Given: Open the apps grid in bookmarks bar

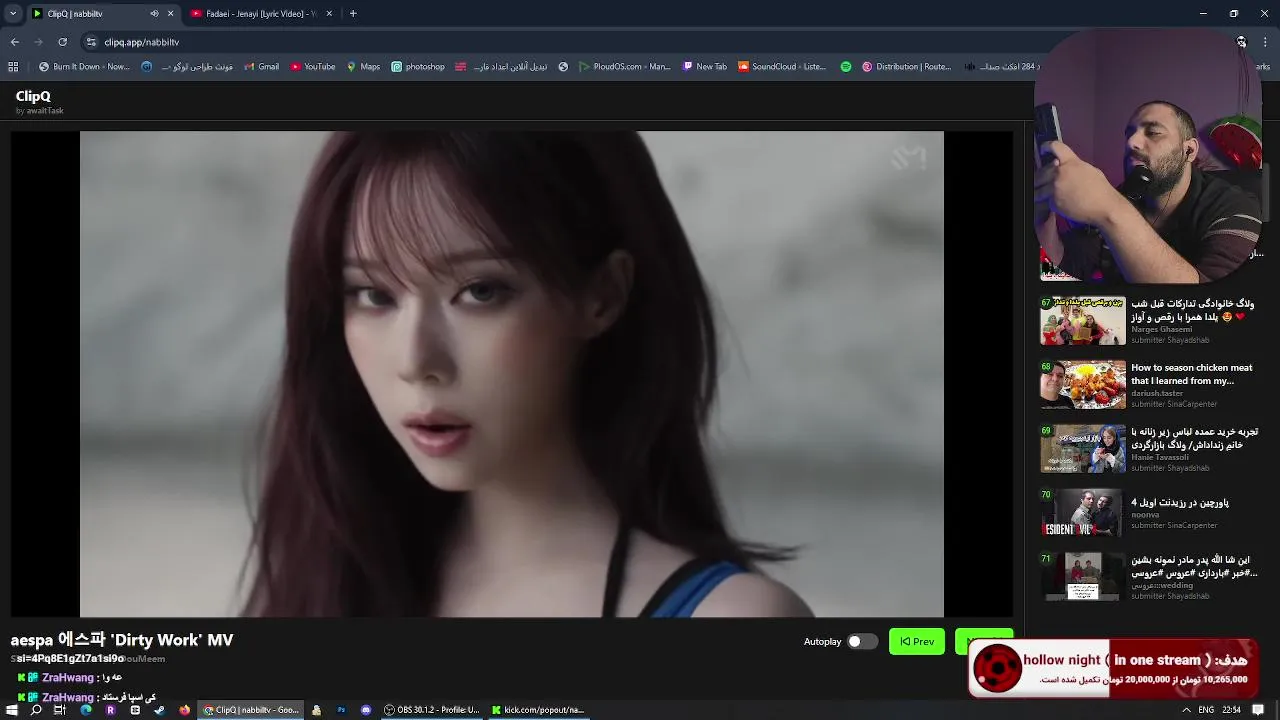Looking at the screenshot, I should (x=13, y=67).
